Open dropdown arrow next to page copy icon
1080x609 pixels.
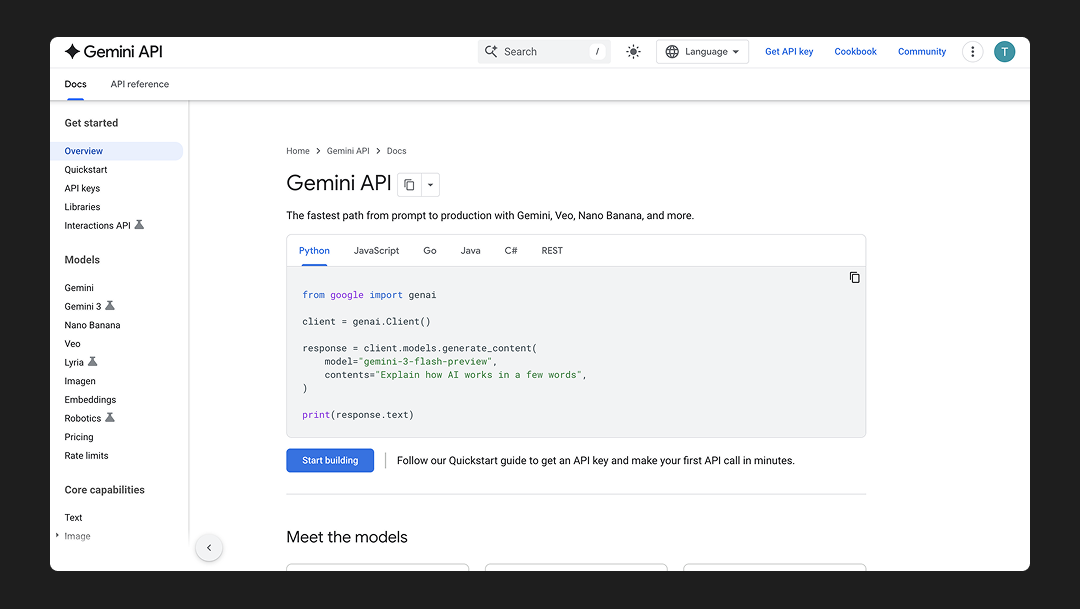click(x=430, y=185)
